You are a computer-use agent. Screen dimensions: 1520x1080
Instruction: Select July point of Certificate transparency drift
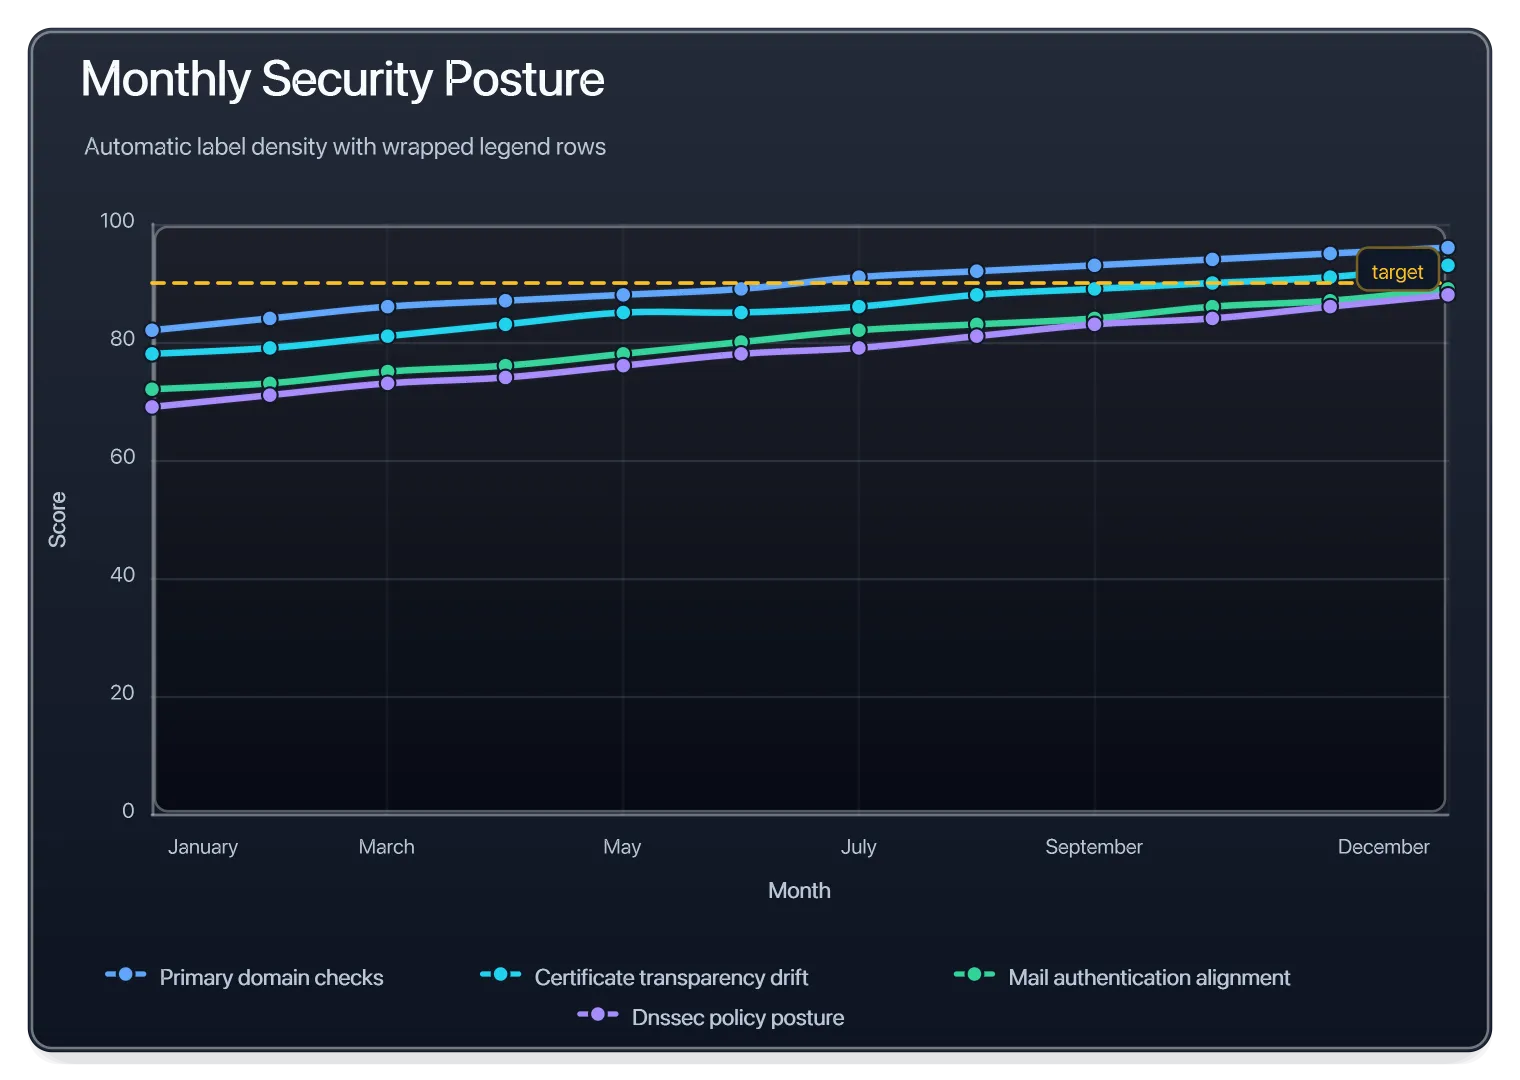point(859,307)
